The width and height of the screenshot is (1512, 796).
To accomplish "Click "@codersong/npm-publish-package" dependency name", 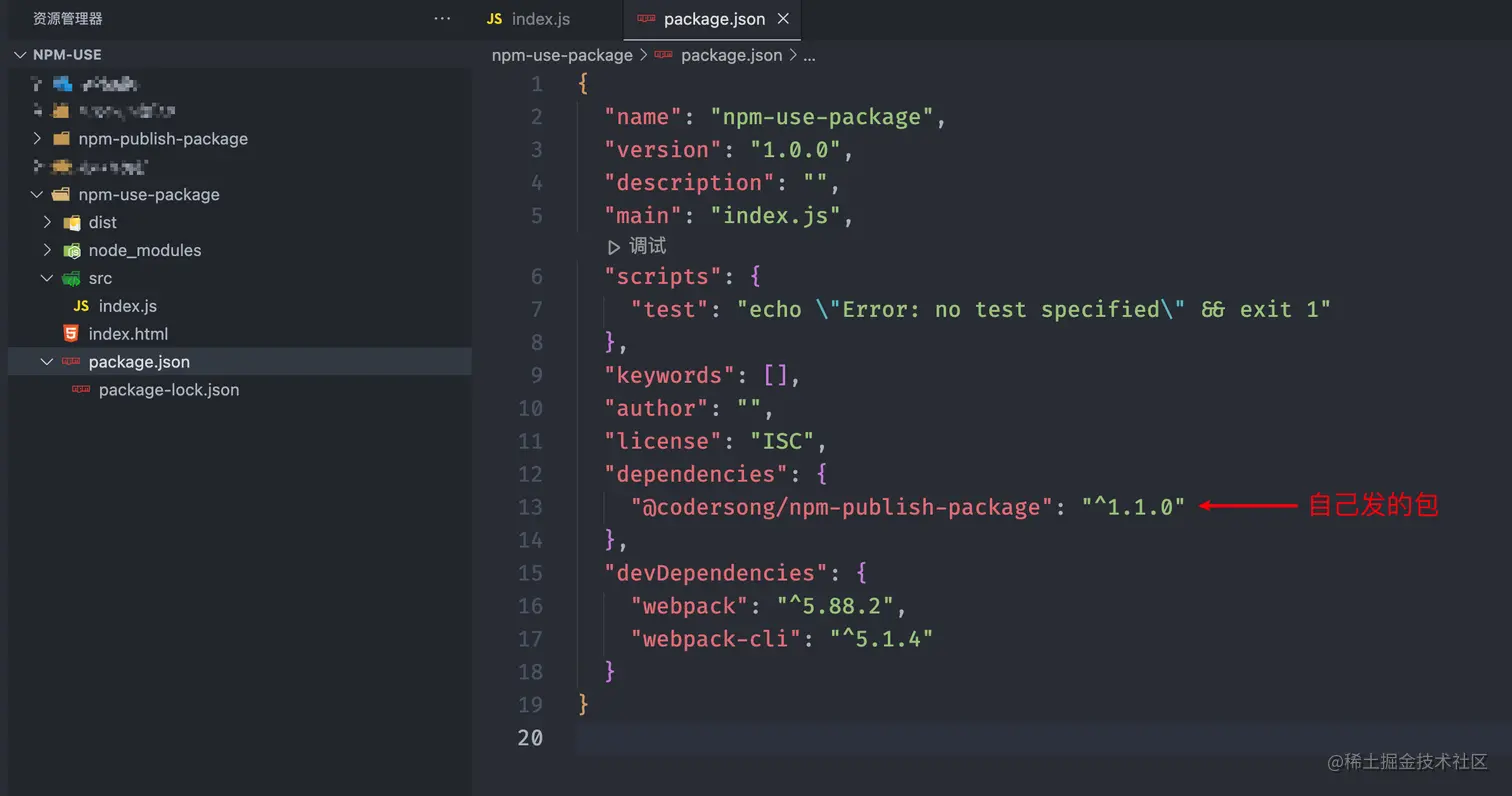I will pyautogui.click(x=842, y=507).
